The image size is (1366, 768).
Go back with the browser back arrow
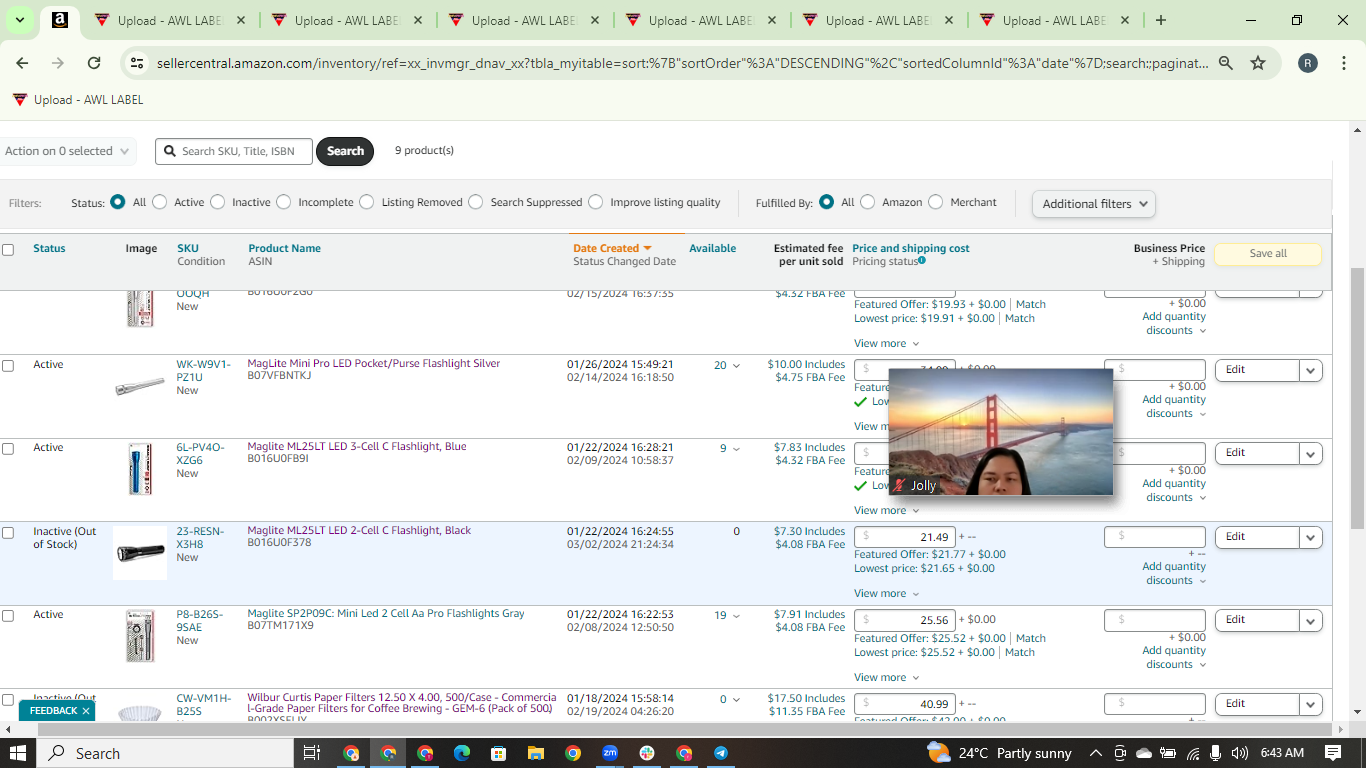tap(22, 63)
